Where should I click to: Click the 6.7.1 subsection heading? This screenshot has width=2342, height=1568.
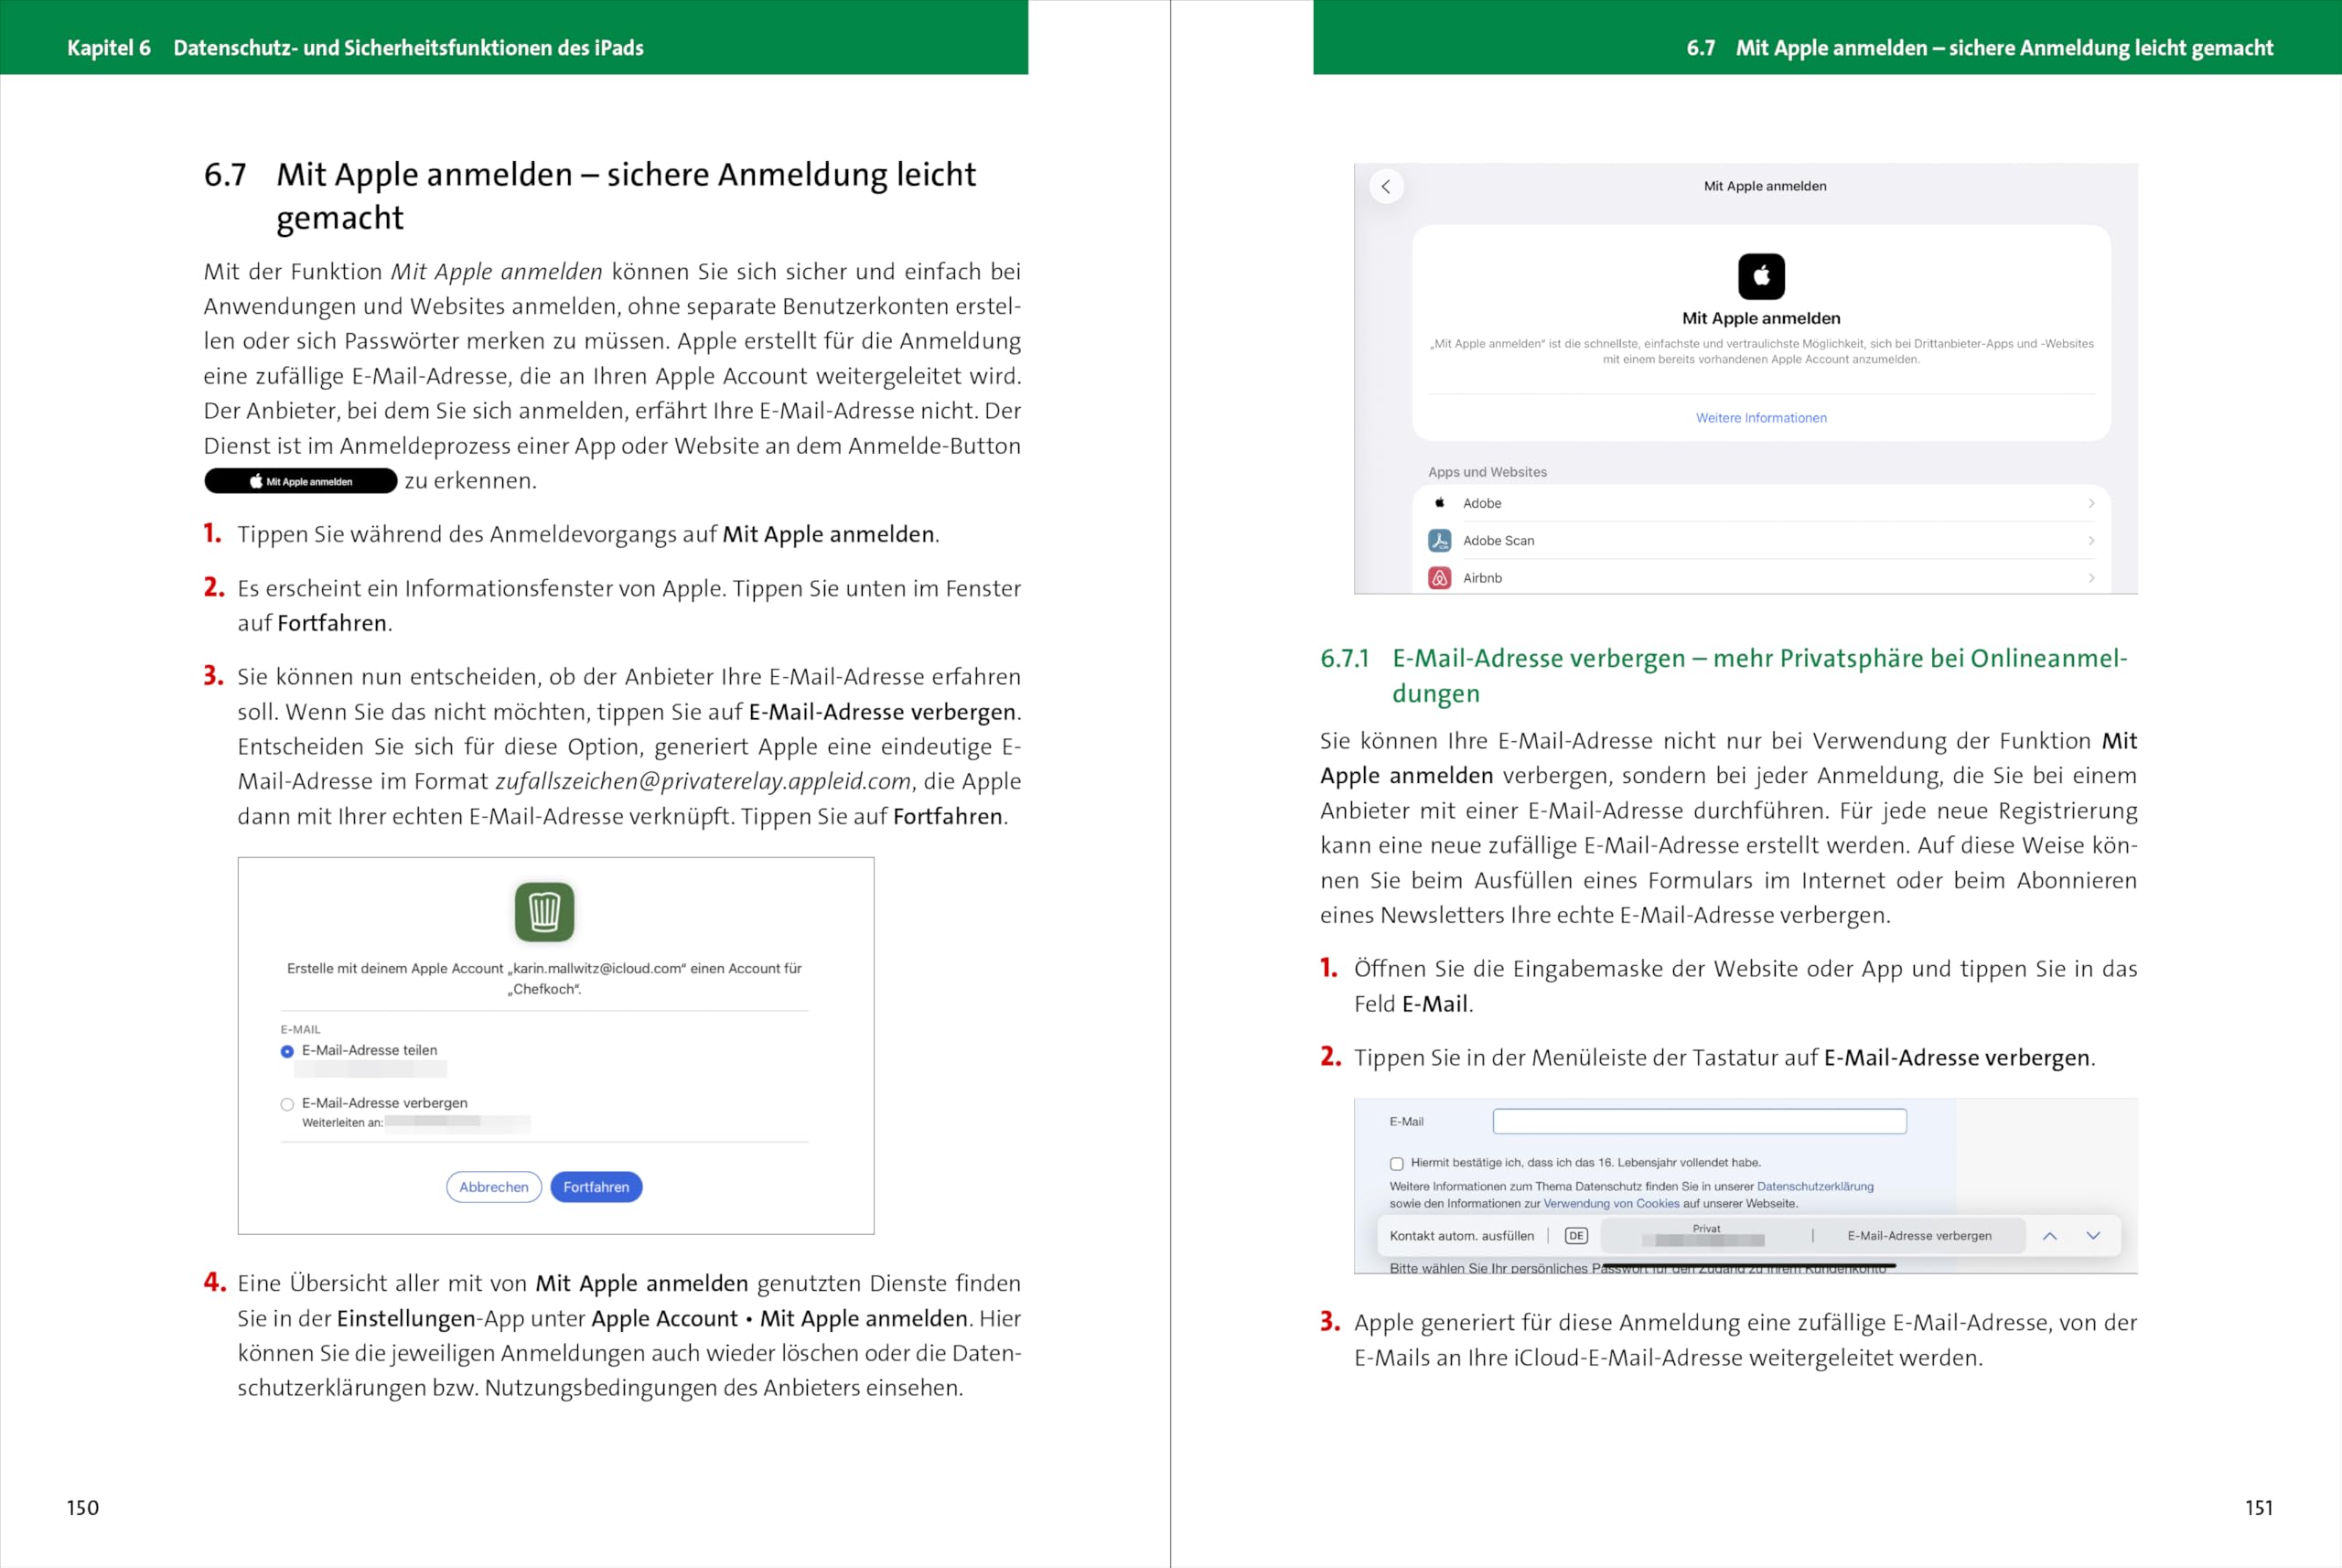pos(1724,675)
